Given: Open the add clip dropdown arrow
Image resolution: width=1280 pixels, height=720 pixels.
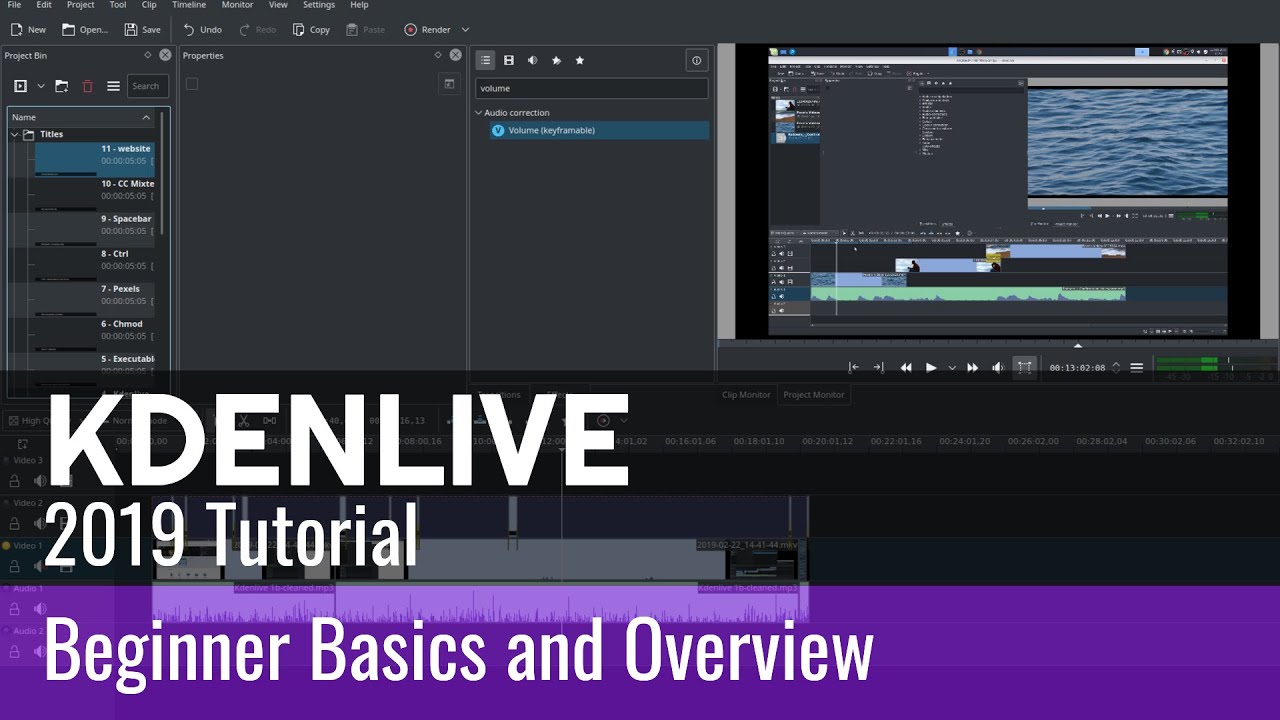Looking at the screenshot, I should [41, 86].
